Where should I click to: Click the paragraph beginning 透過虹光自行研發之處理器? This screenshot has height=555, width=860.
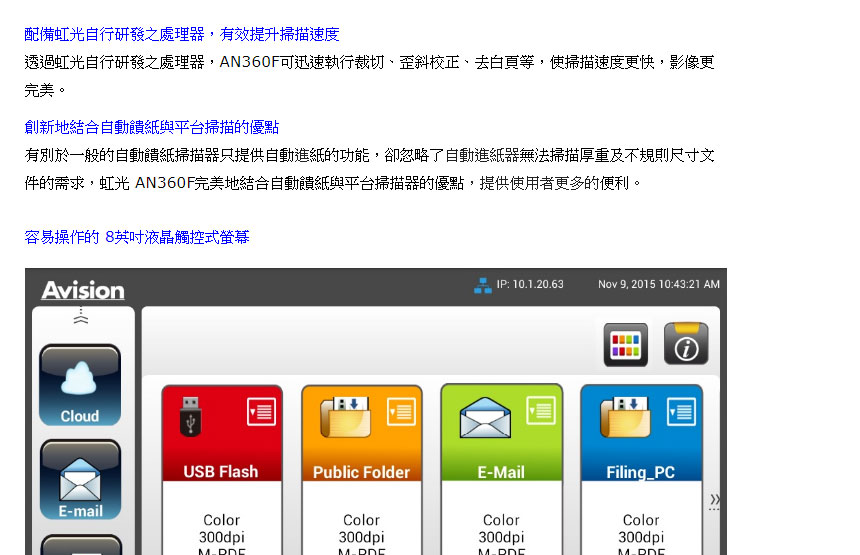[x=370, y=76]
